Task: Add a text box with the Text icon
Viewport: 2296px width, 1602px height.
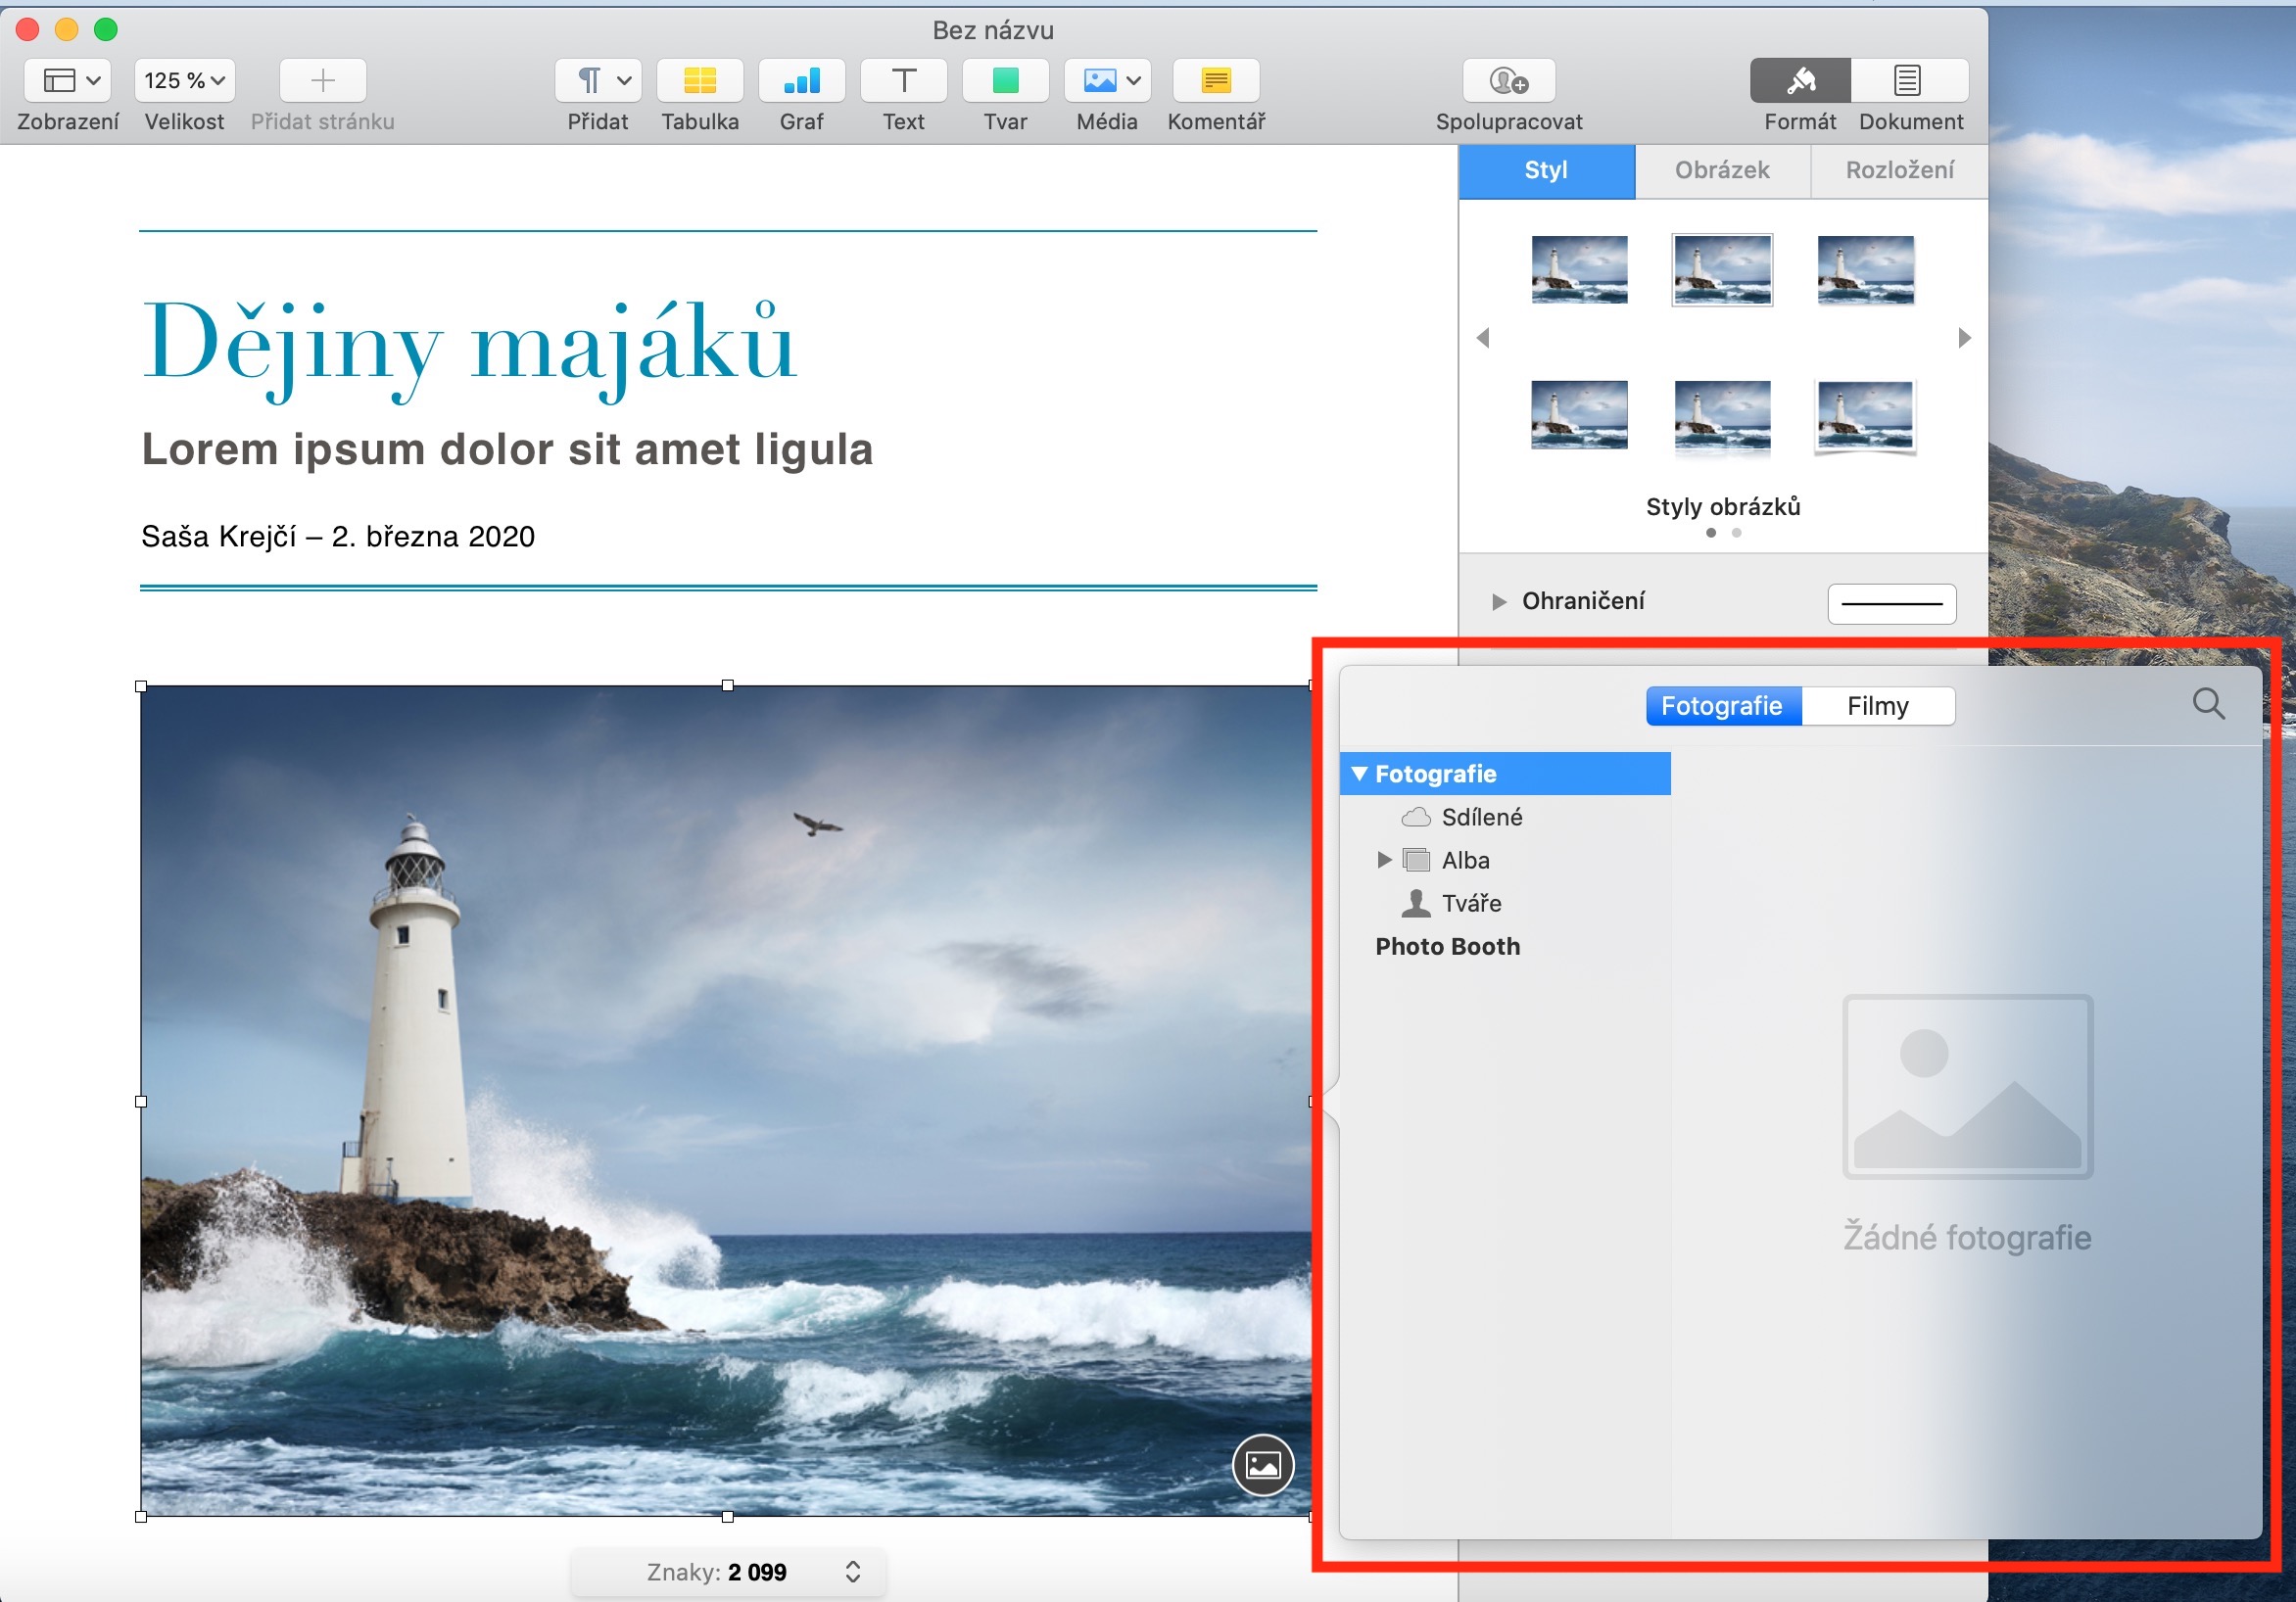Action: click(x=903, y=81)
